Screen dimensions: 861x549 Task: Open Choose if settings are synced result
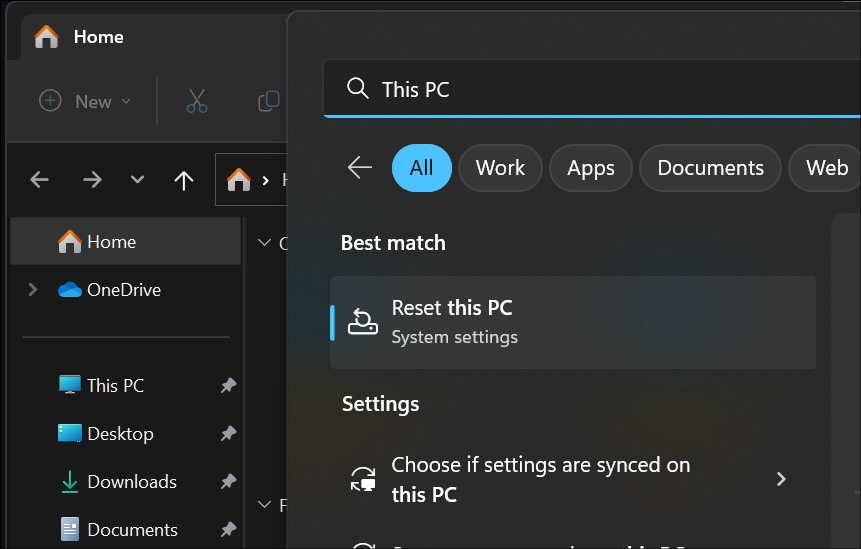point(573,479)
